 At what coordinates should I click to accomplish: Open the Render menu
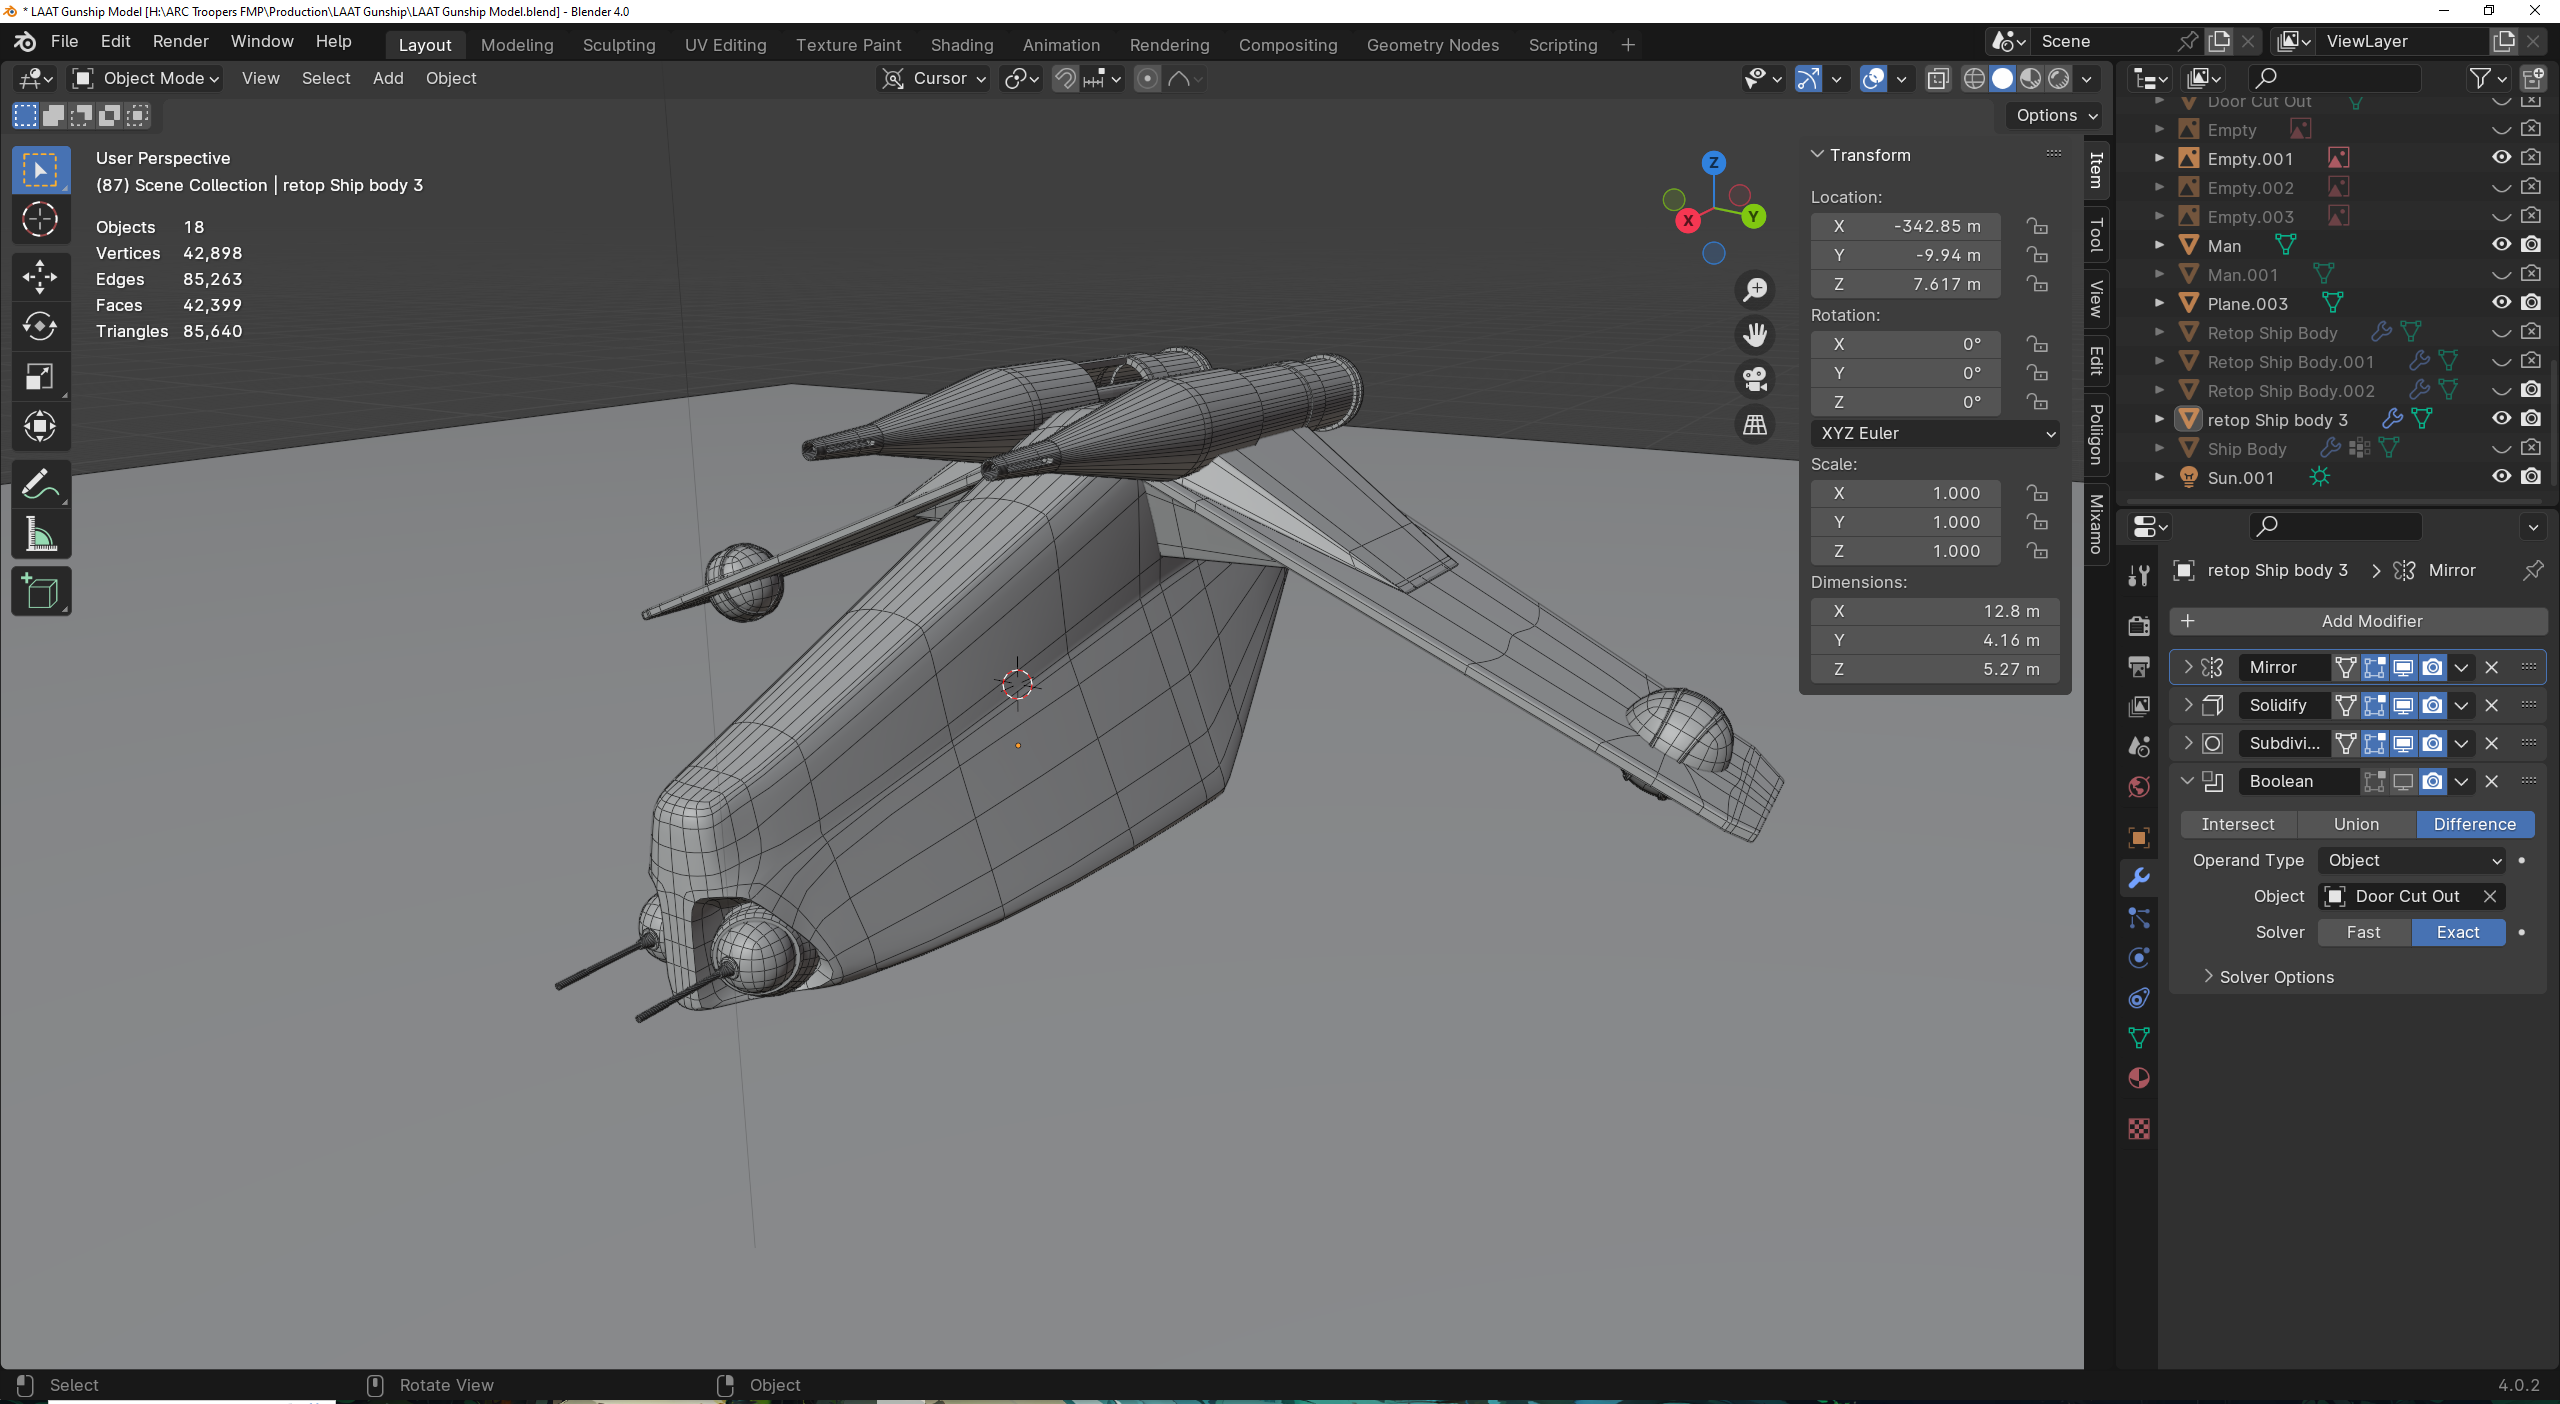pyautogui.click(x=180, y=41)
